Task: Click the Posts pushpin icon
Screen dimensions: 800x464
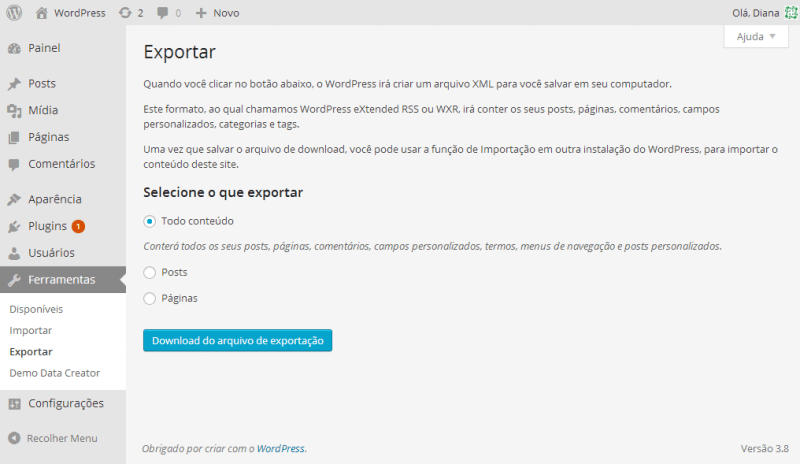Action: tap(14, 84)
